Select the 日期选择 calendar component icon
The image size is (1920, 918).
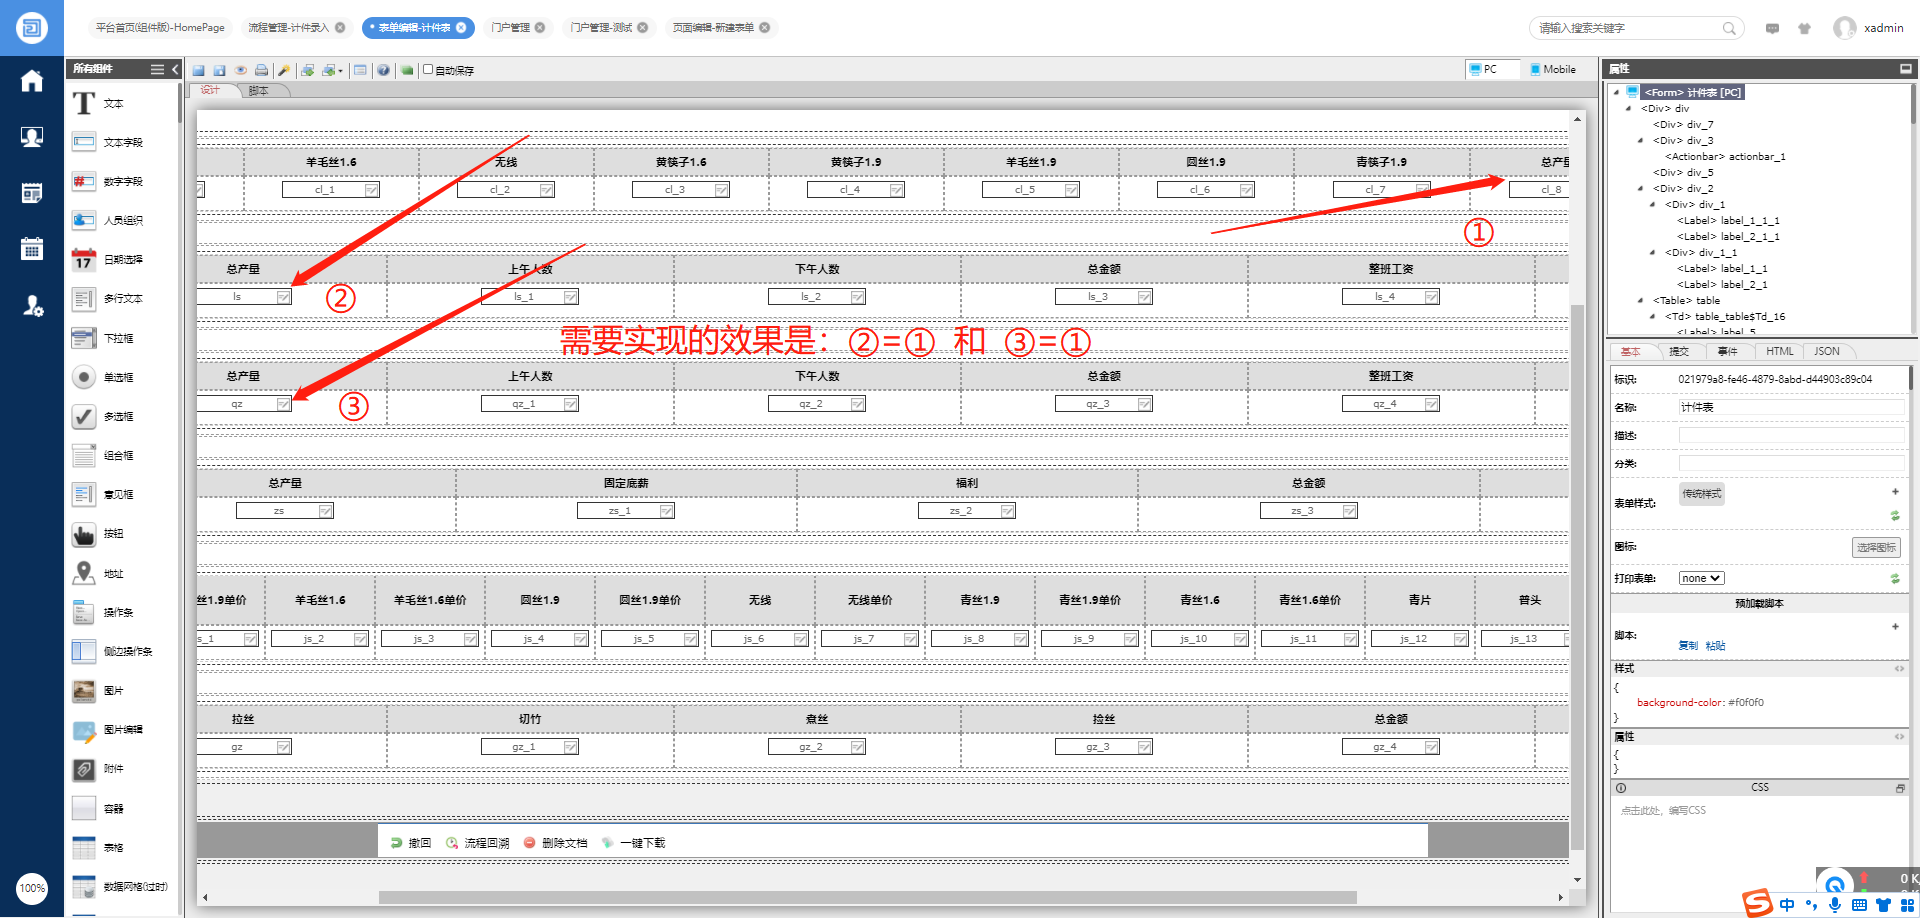pos(84,260)
